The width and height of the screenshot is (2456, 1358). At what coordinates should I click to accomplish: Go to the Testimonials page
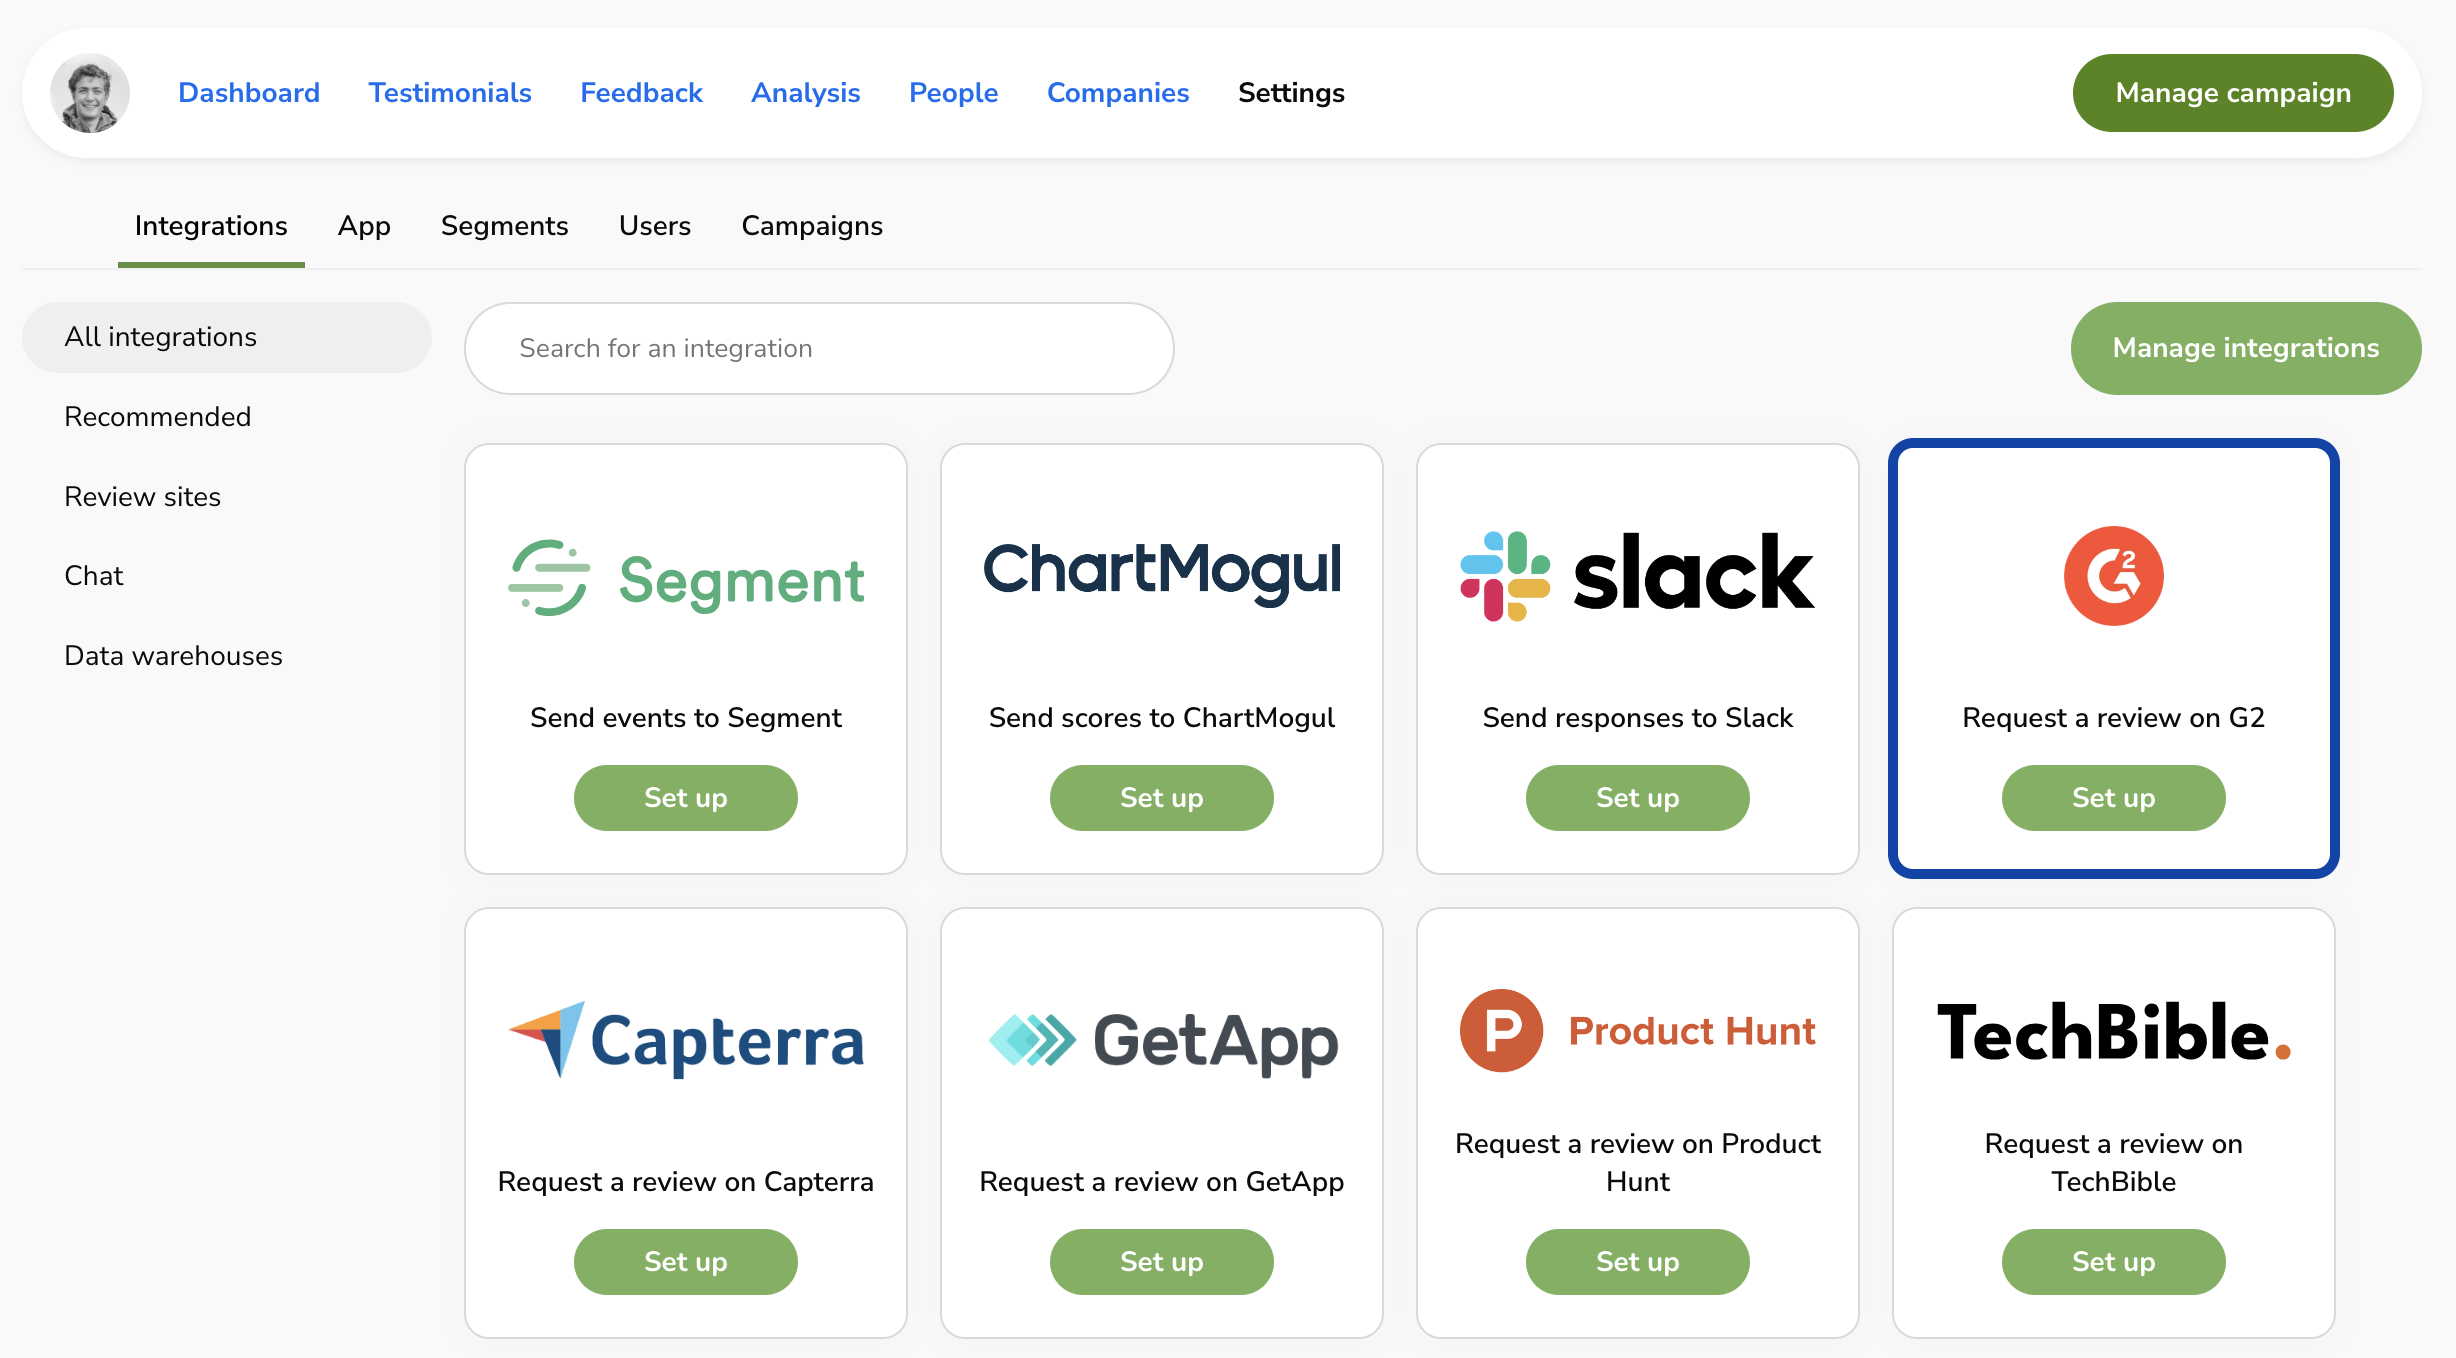(x=449, y=93)
